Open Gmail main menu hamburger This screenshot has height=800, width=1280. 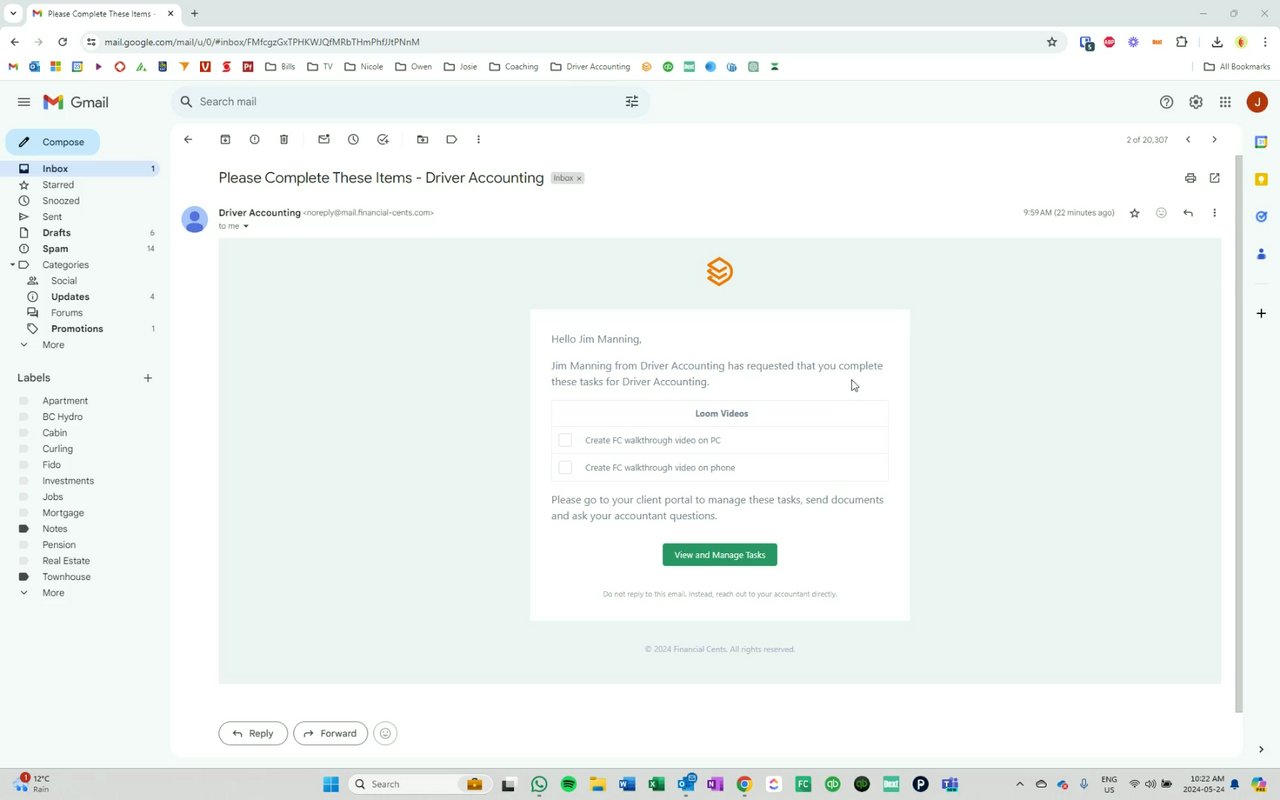pyautogui.click(x=24, y=102)
